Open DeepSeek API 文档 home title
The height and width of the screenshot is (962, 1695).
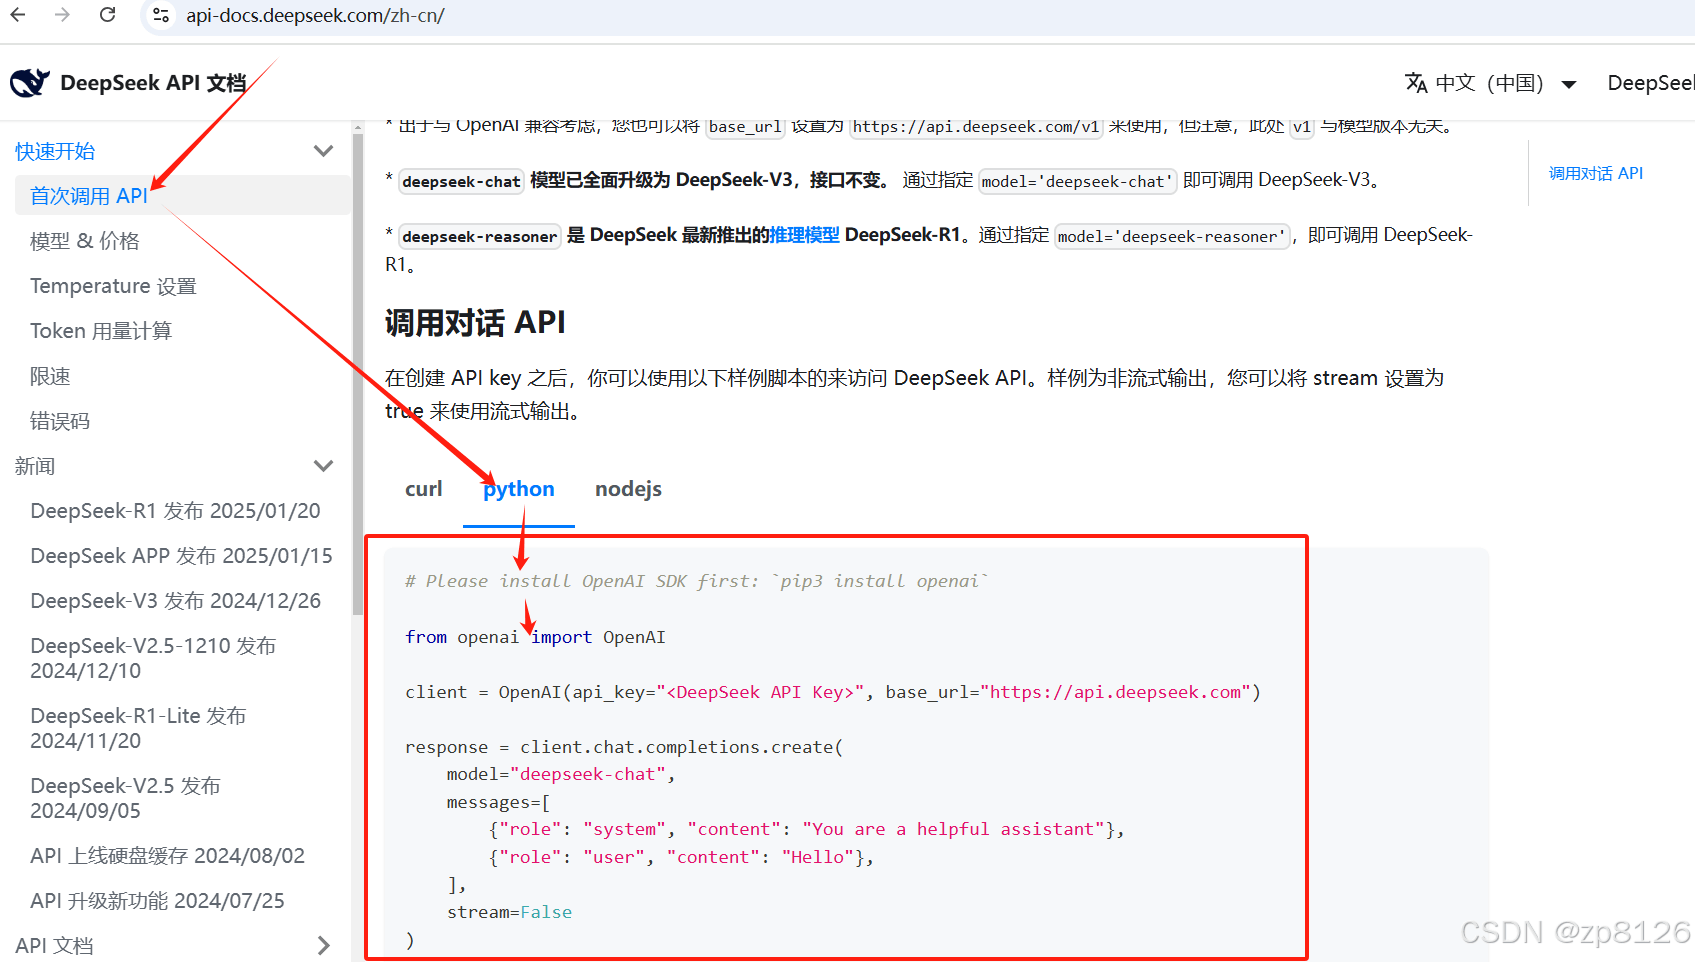(153, 83)
